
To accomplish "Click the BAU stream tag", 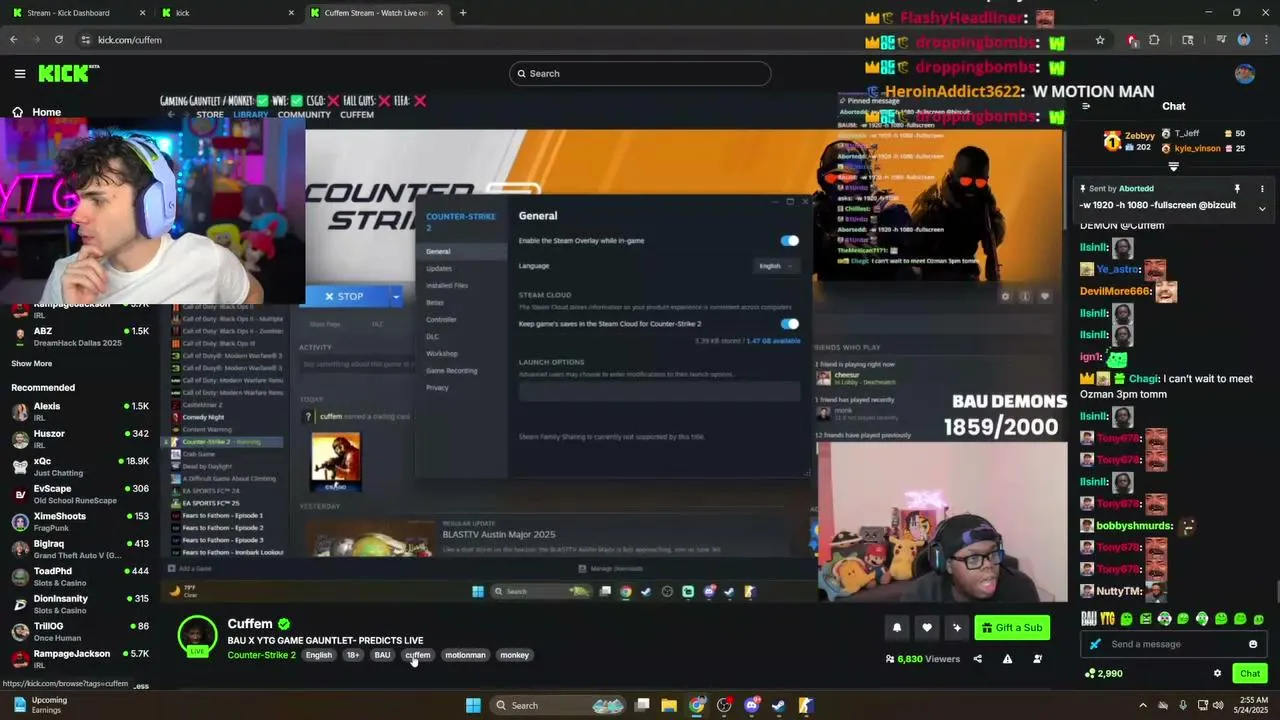I will (x=382, y=655).
